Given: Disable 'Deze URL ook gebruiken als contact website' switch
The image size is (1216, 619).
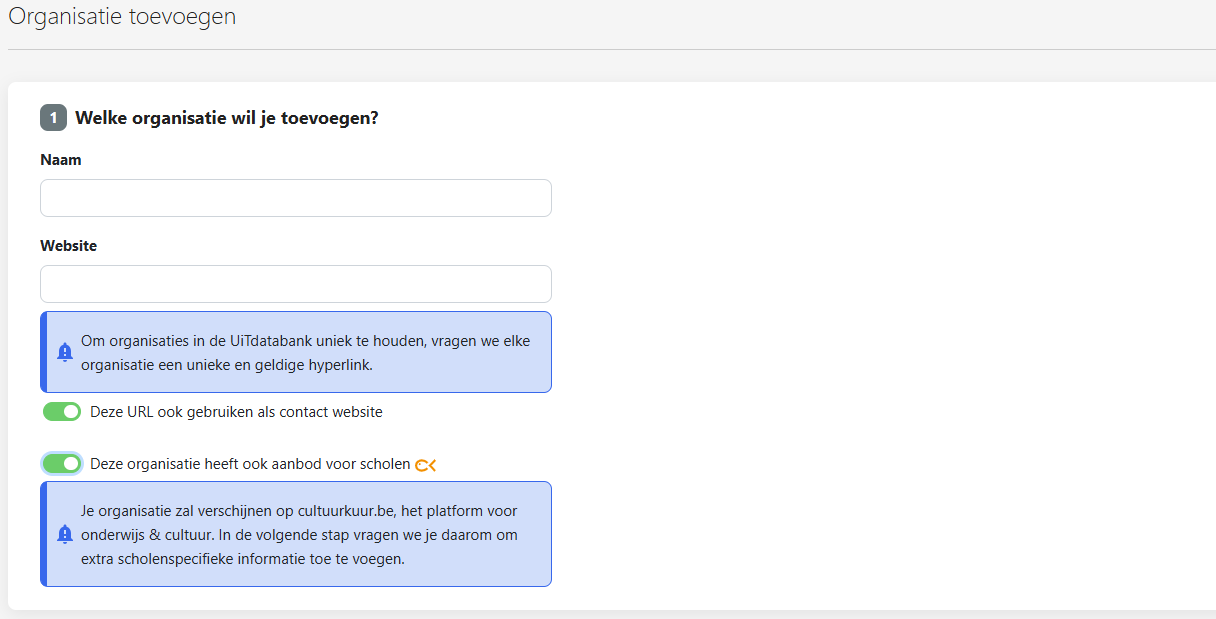Looking at the screenshot, I should tap(62, 412).
